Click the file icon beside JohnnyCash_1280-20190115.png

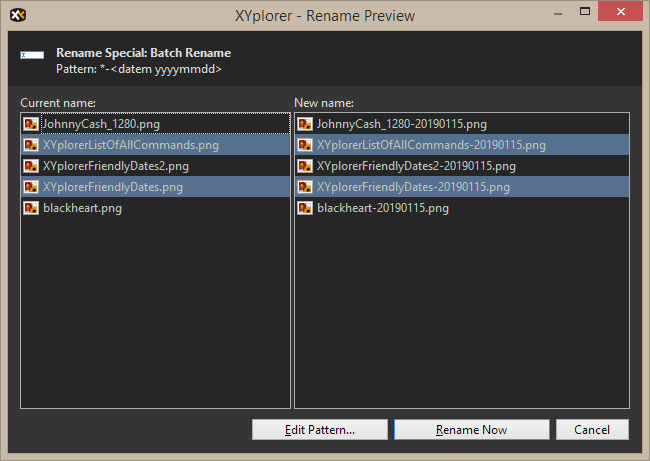point(305,124)
